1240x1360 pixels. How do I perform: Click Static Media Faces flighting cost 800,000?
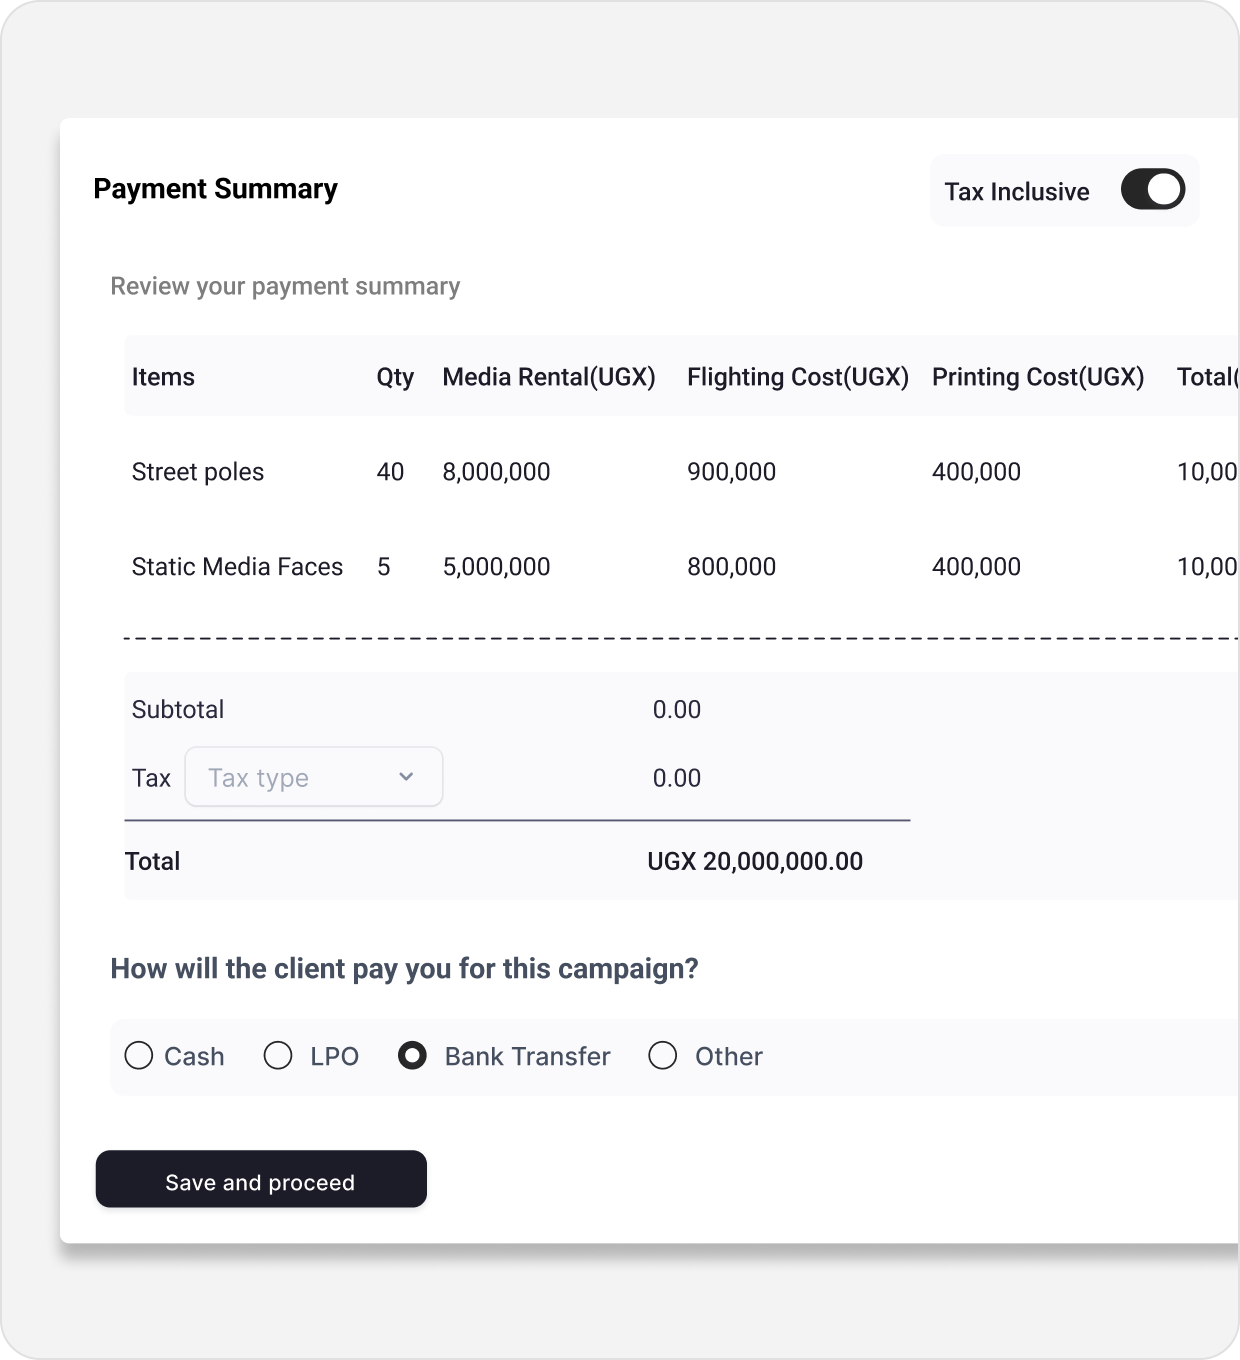[x=731, y=567]
